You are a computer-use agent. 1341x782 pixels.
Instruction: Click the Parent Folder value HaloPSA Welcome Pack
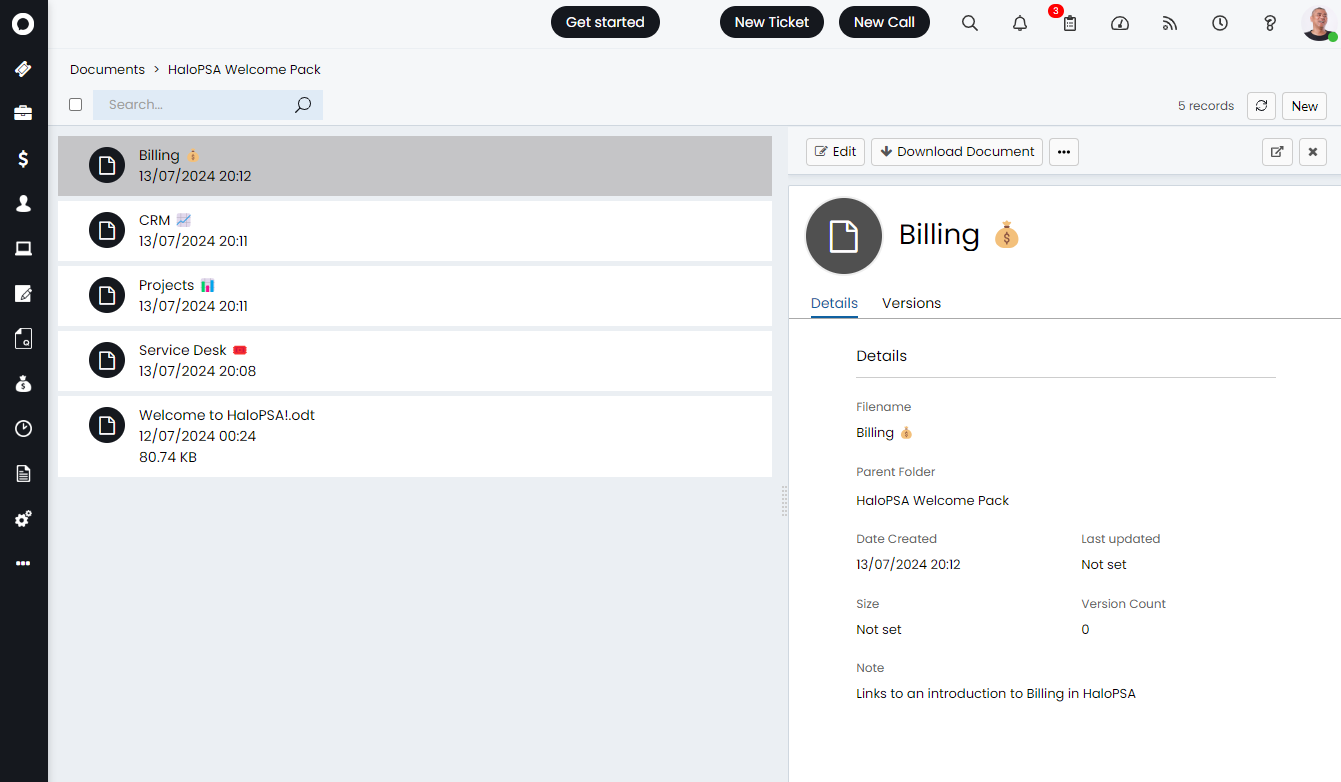point(933,500)
